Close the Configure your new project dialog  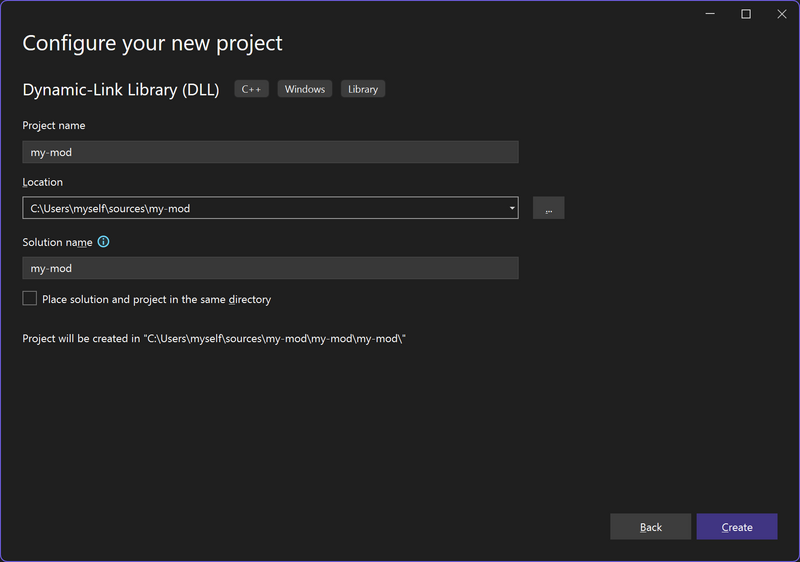tap(781, 14)
